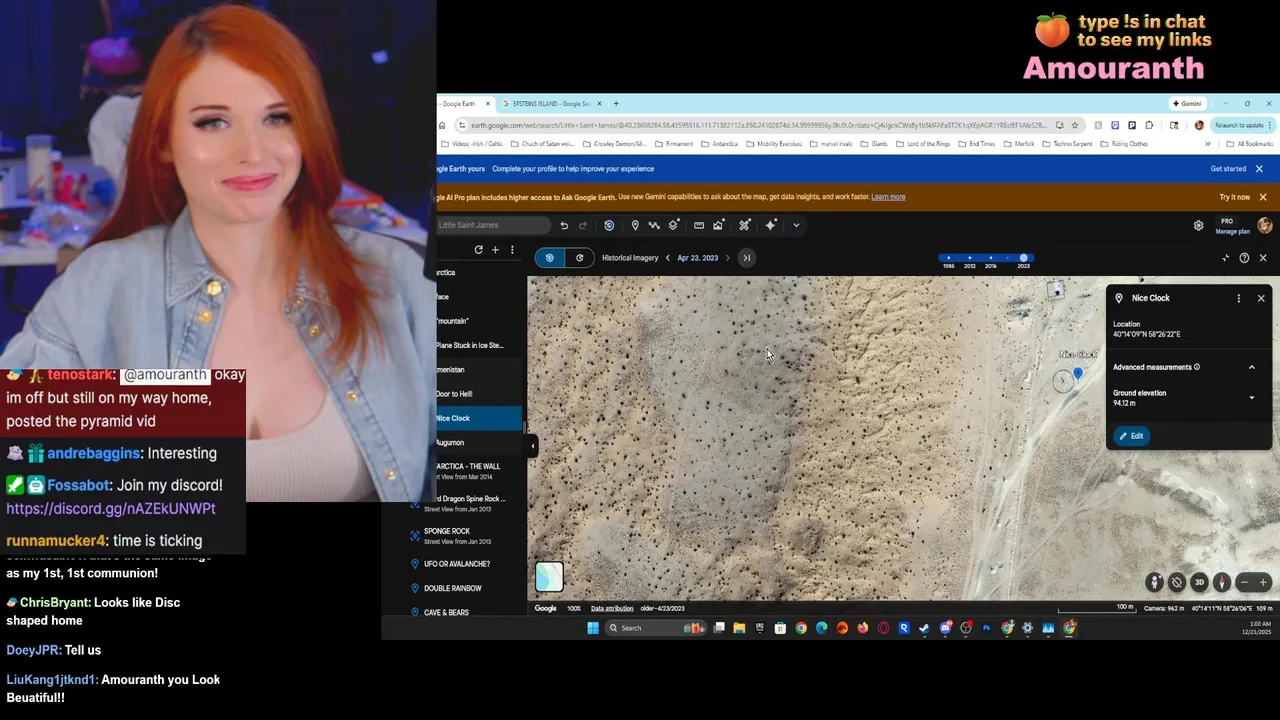
Task: Open the Antarctica bookmark folder
Action: pos(719,144)
